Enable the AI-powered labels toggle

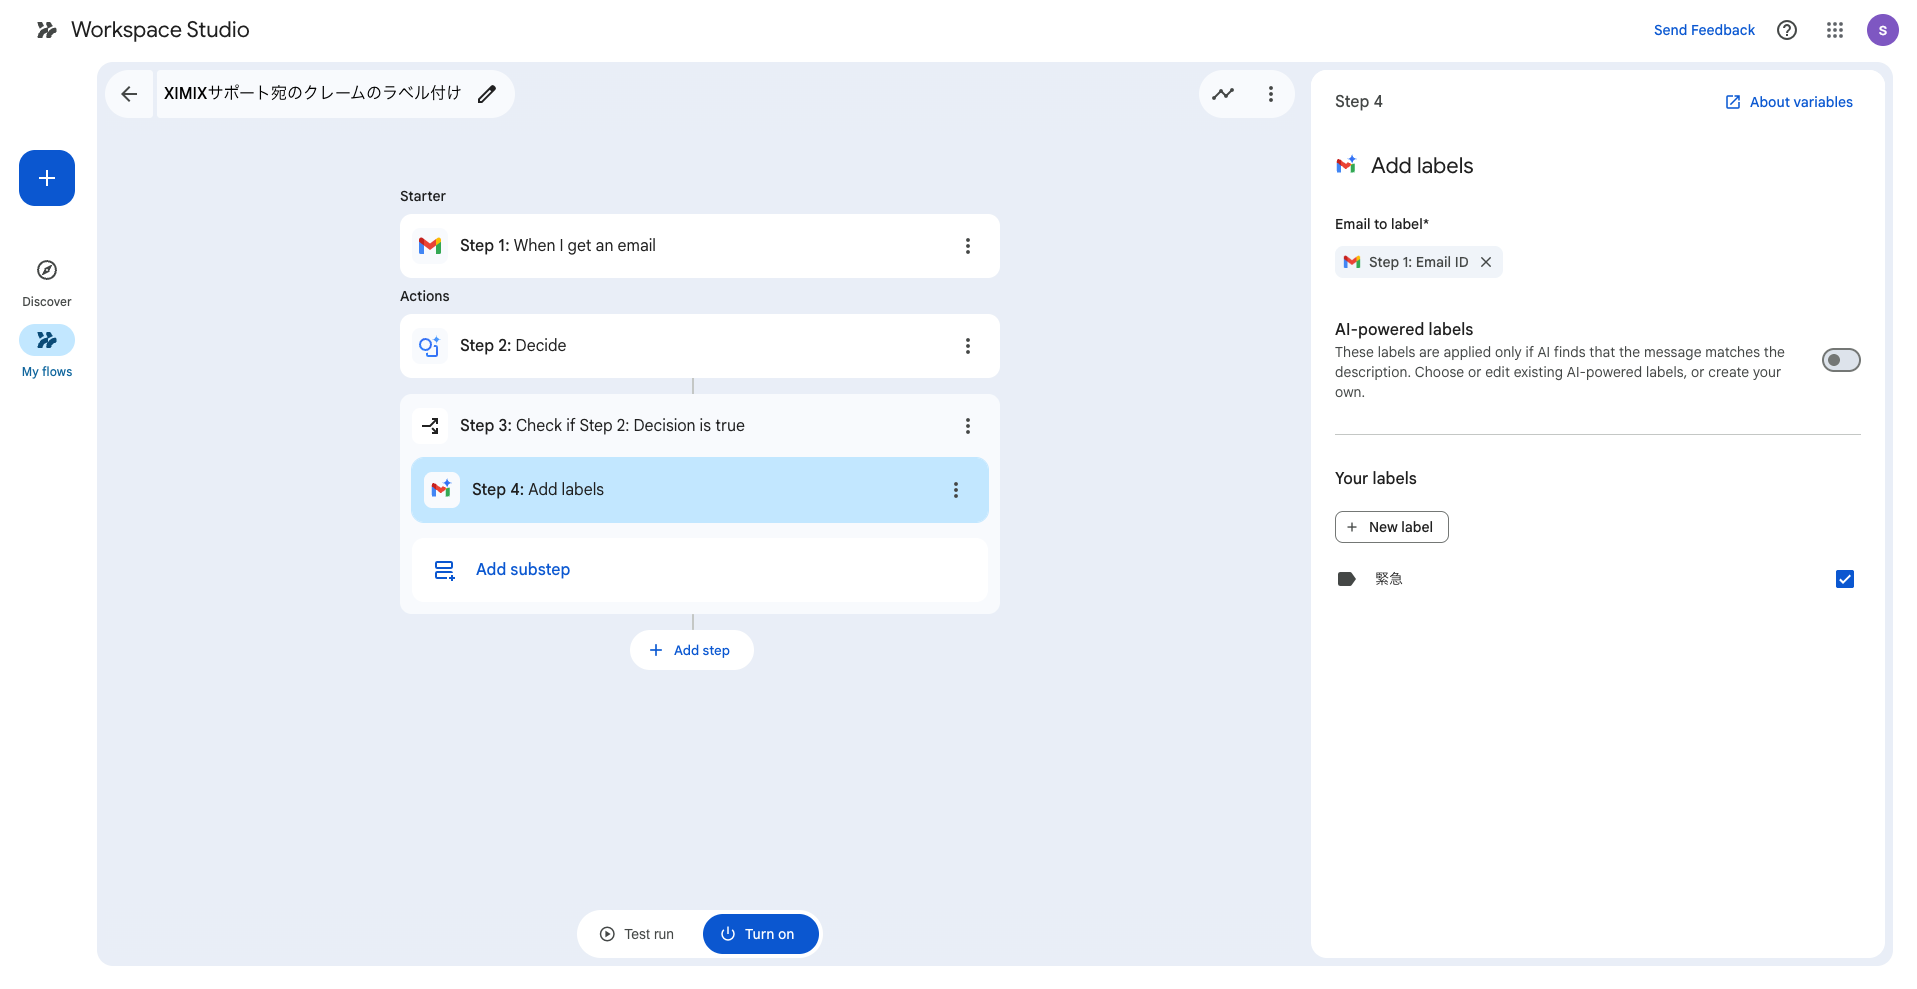1840,360
